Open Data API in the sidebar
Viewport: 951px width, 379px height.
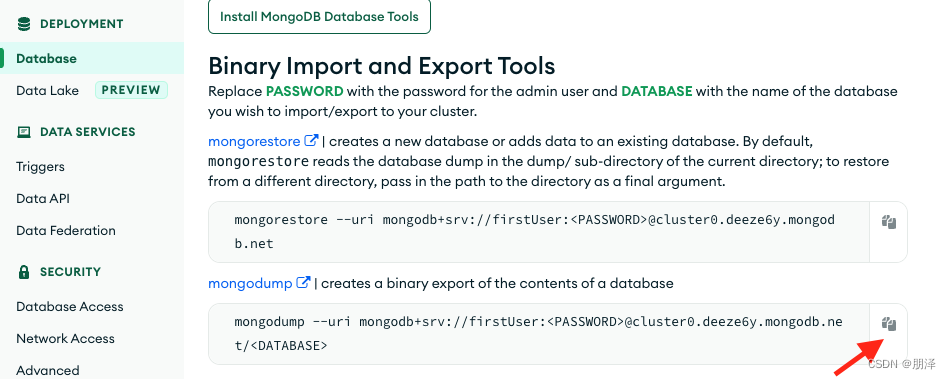pos(43,198)
